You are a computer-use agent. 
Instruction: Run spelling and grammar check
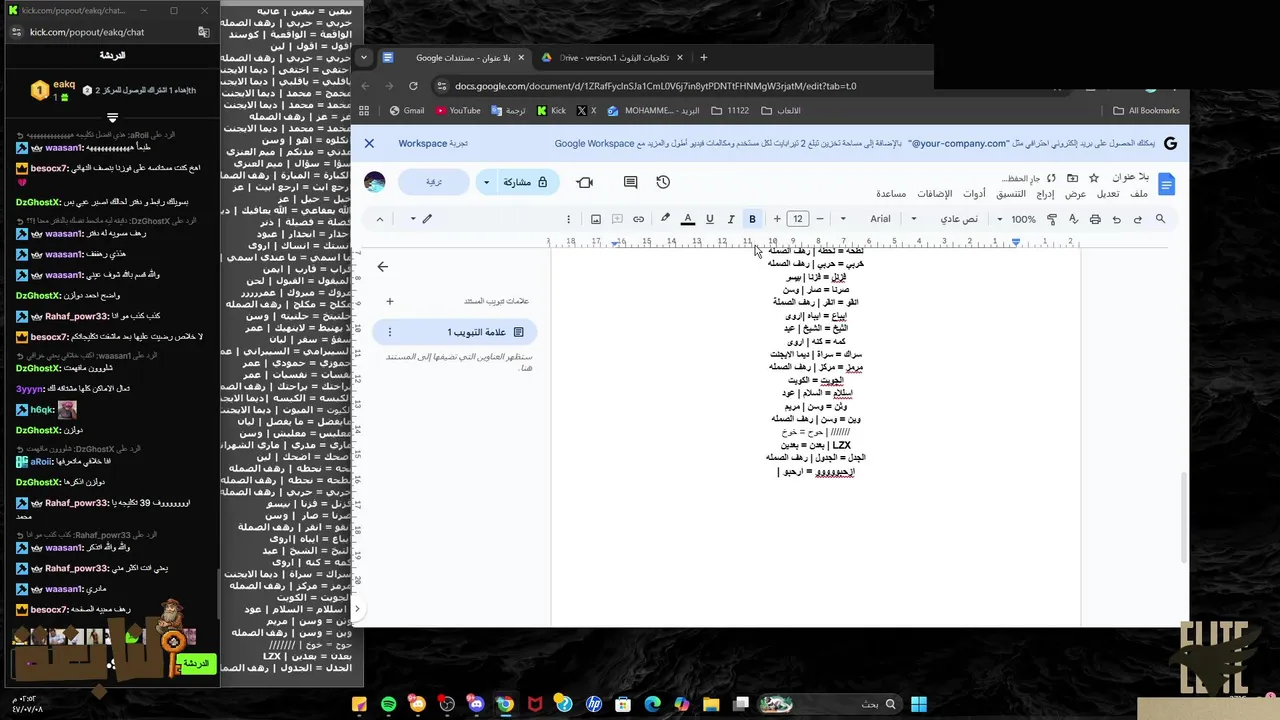pyautogui.click(x=1074, y=219)
